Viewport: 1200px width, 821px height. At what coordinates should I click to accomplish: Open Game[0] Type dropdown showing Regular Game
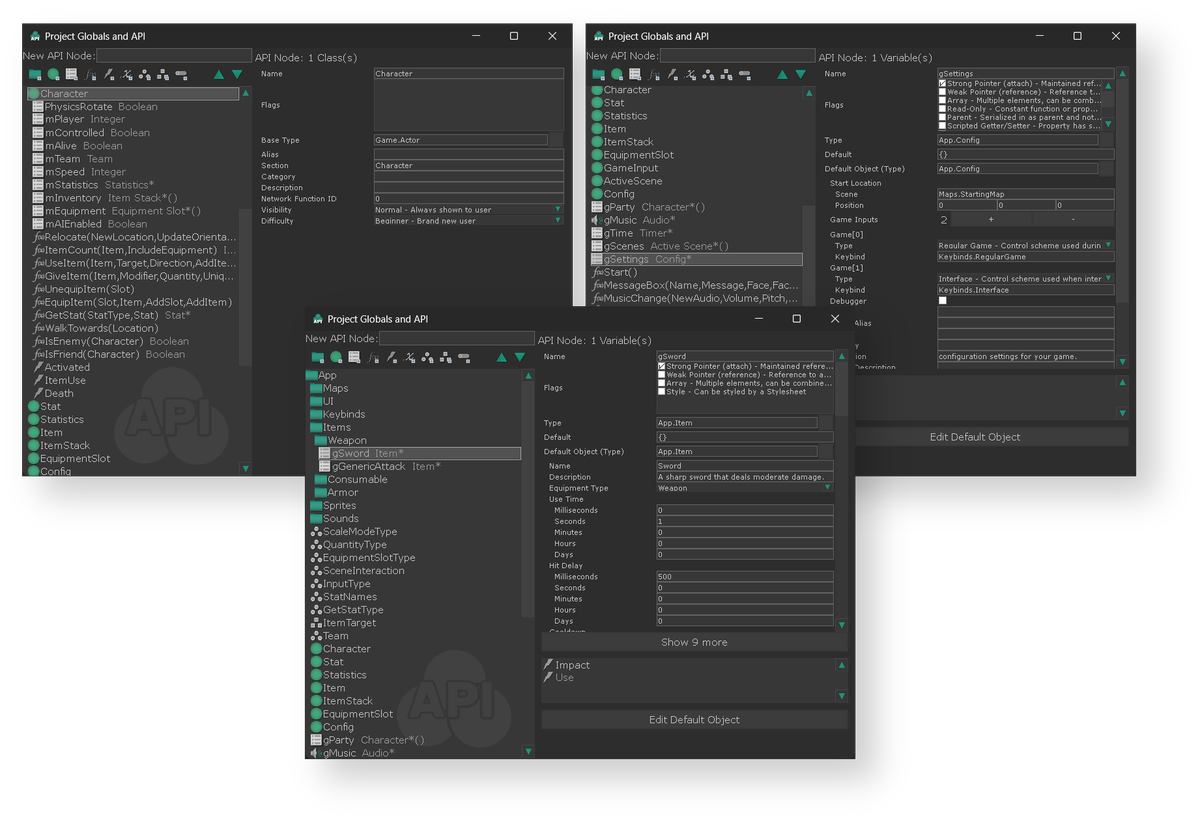click(x=1025, y=245)
